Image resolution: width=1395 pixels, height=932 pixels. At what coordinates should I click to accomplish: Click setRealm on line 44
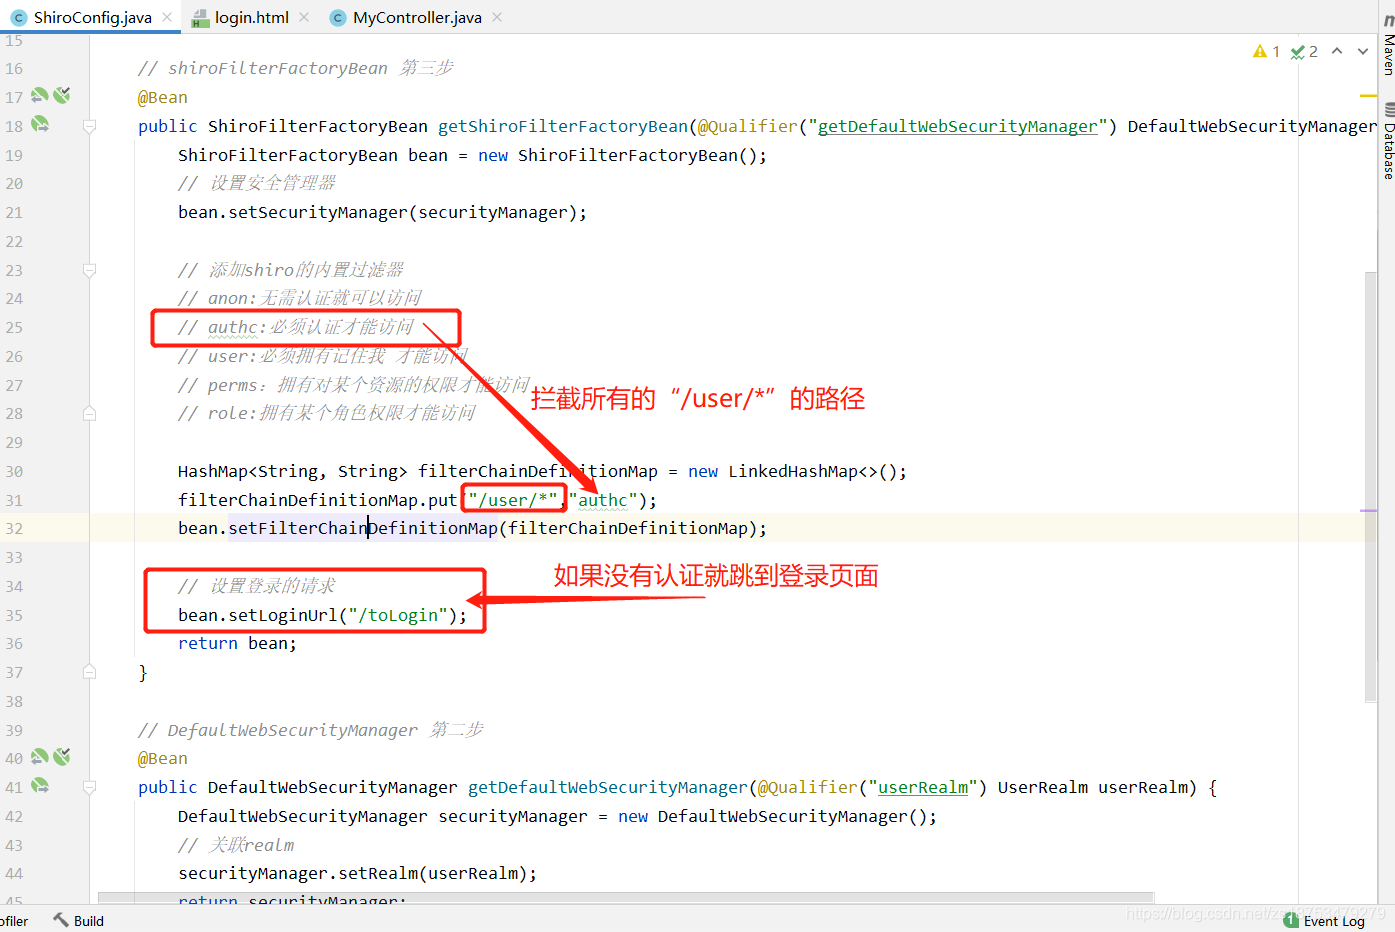pyautogui.click(x=378, y=873)
